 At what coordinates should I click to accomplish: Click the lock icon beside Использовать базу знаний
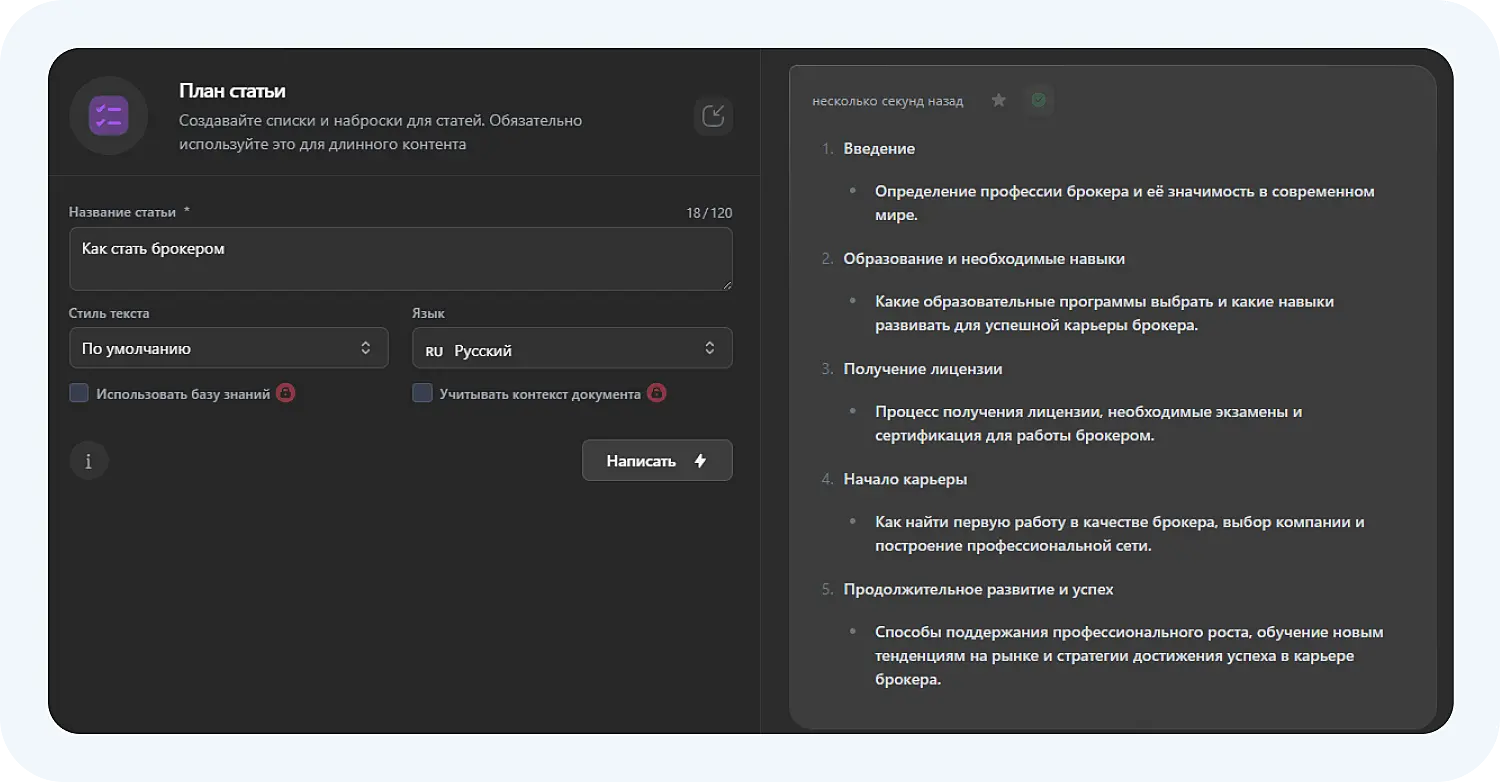285,393
